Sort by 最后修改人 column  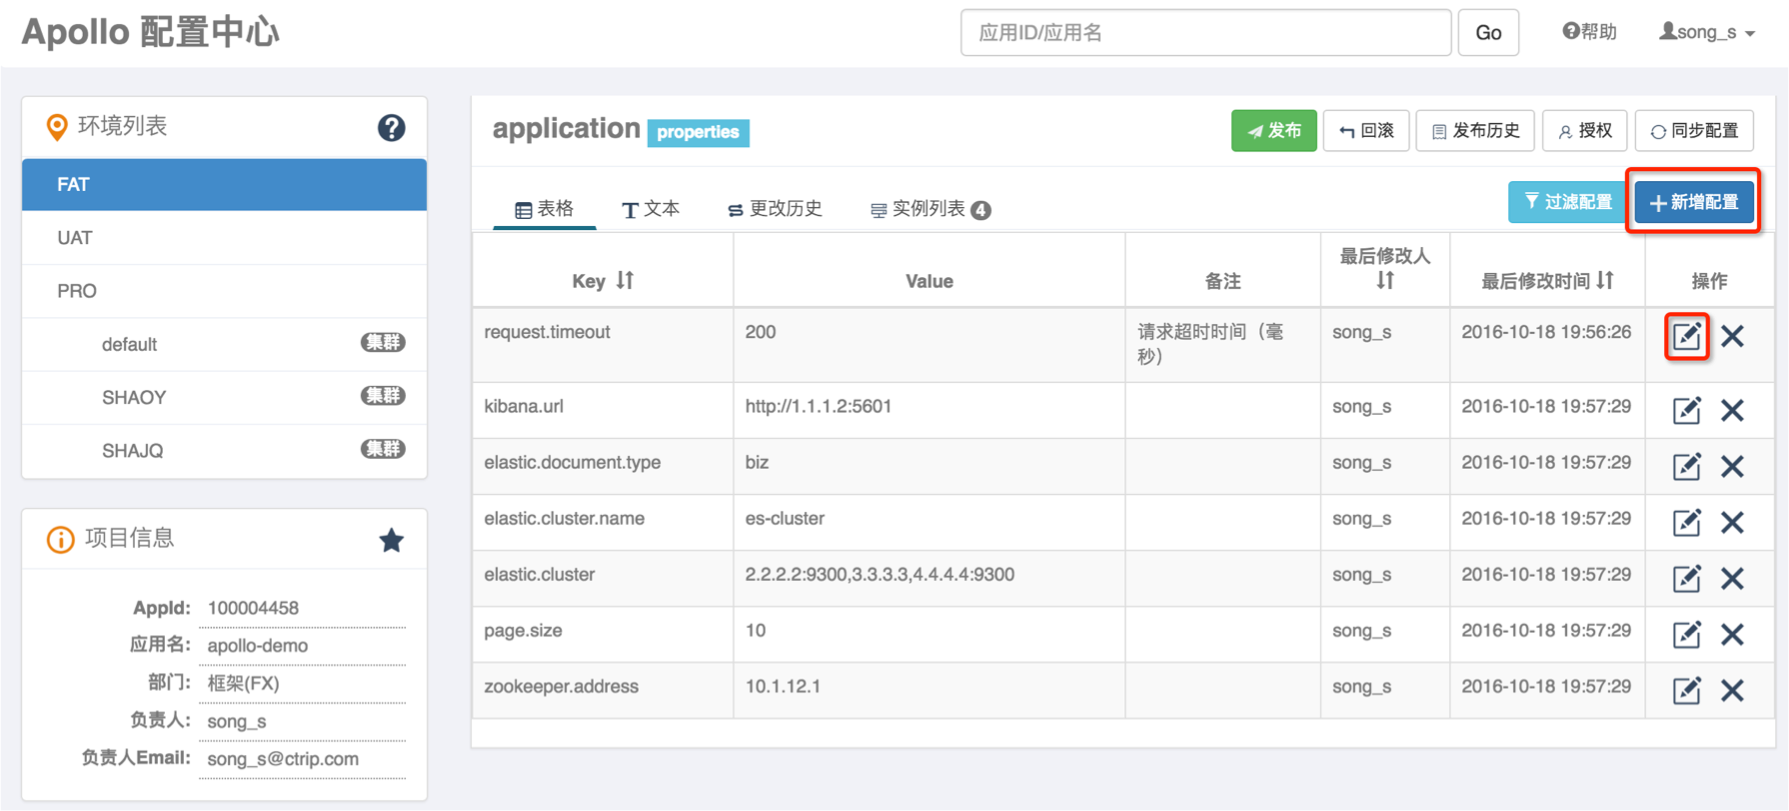point(1385,281)
